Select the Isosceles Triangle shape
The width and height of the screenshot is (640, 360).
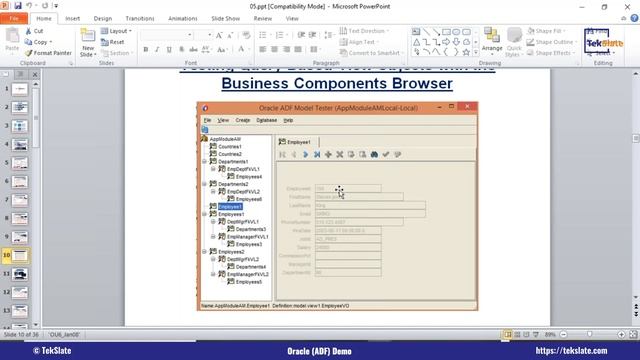(416, 42)
